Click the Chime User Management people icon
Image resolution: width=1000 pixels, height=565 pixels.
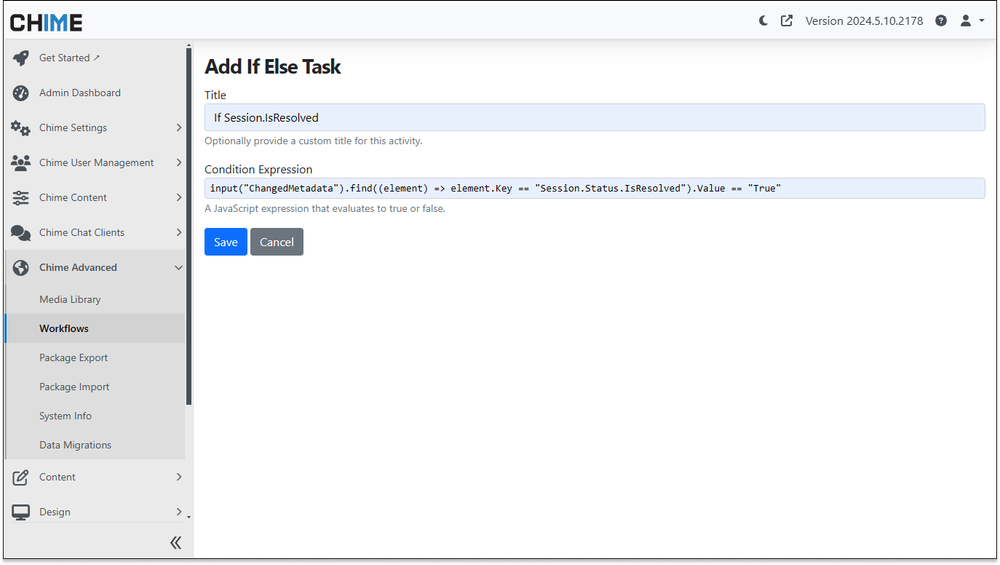click(x=21, y=163)
